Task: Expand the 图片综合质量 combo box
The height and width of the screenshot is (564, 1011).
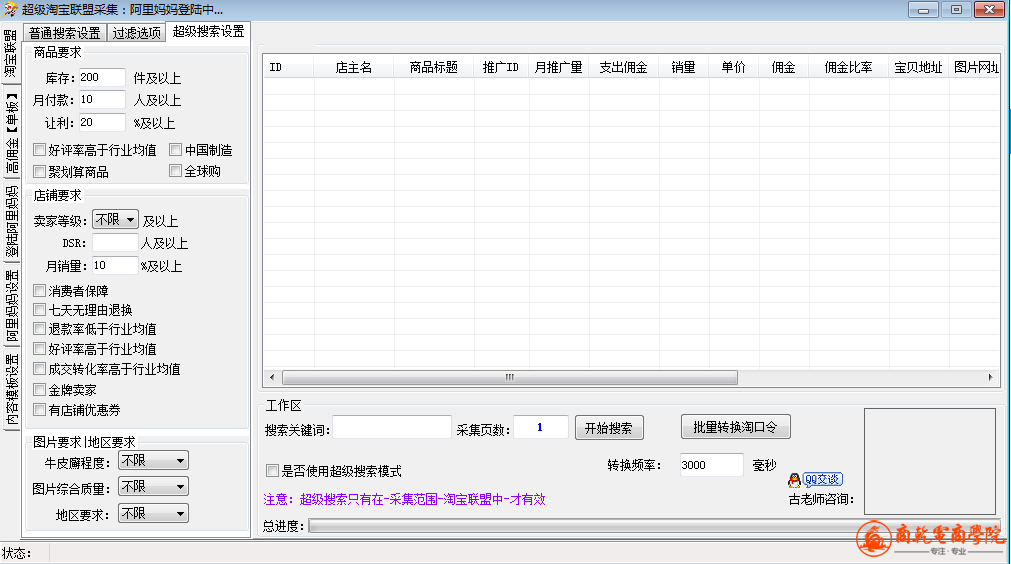Action: pyautogui.click(x=153, y=487)
